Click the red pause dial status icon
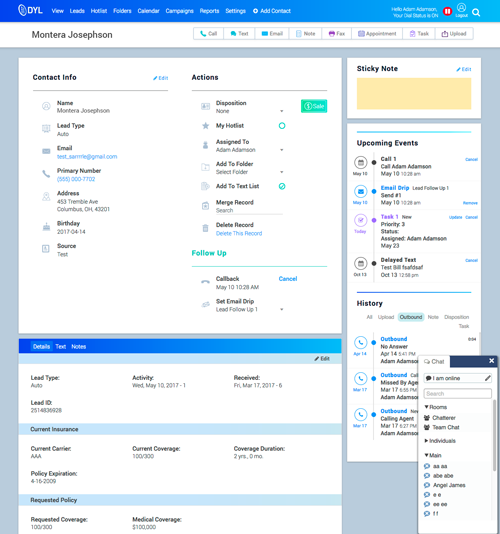The height and width of the screenshot is (534, 500). coord(447,12)
